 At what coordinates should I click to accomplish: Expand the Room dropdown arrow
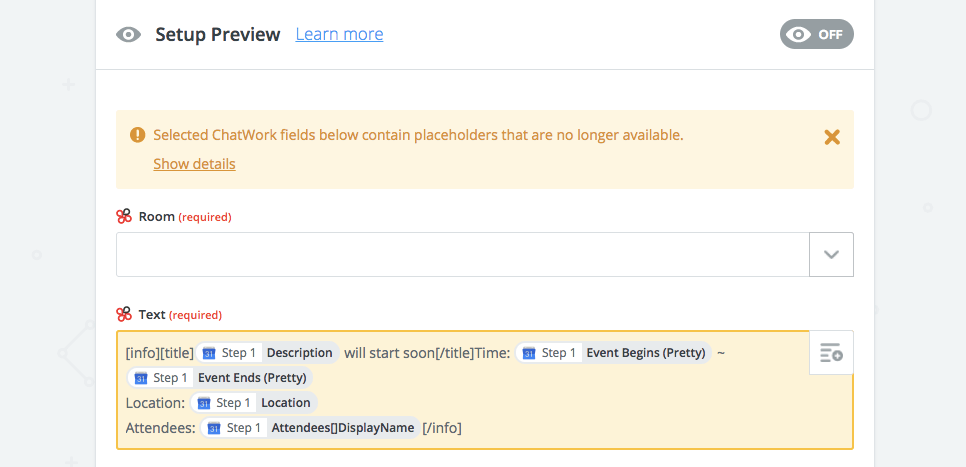coord(831,255)
